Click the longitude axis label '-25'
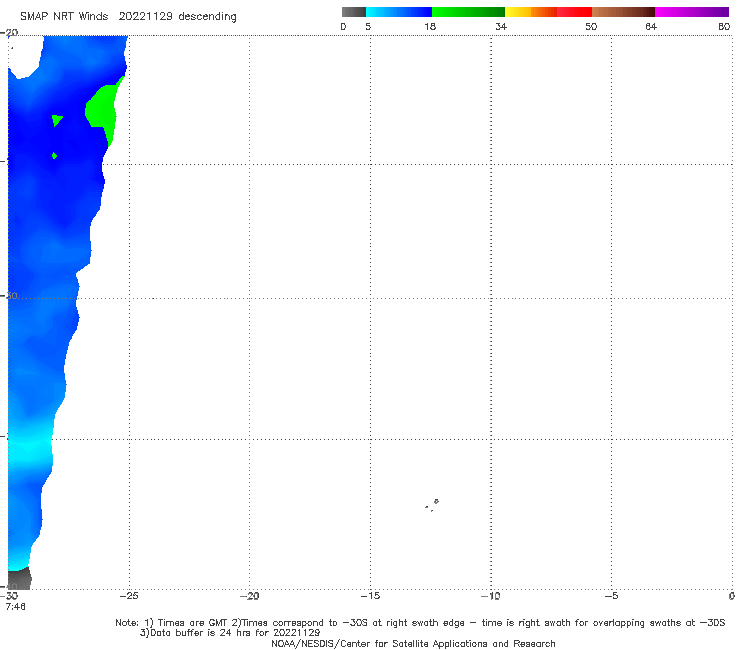The width and height of the screenshot is (740, 650). click(x=129, y=596)
